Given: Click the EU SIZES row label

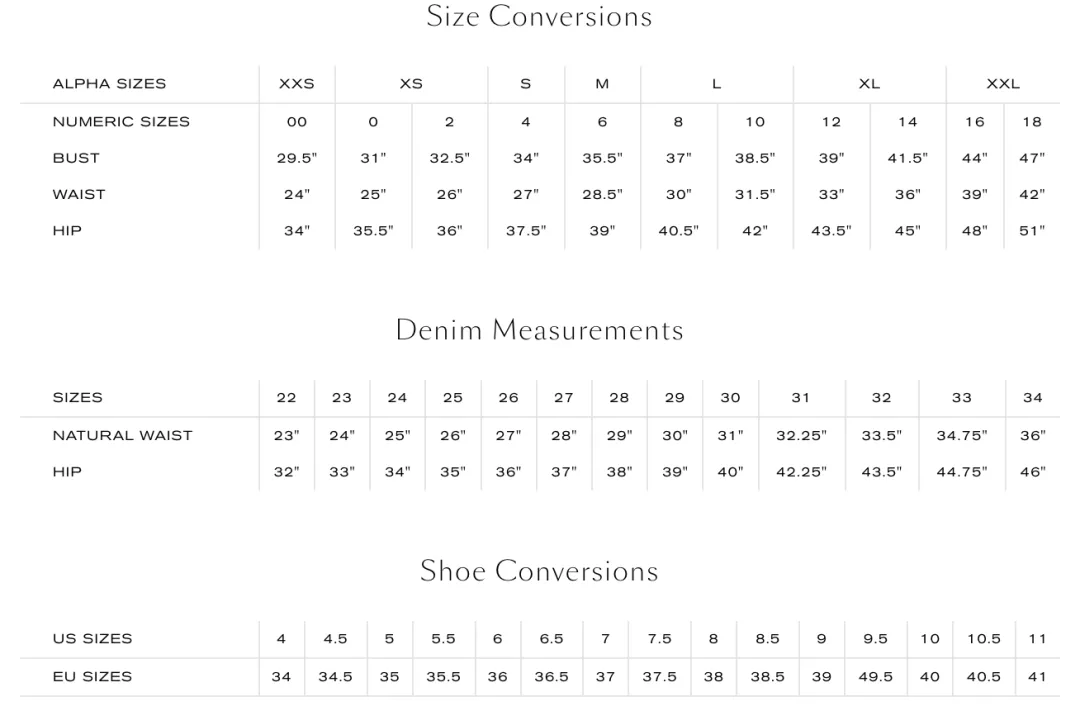Looking at the screenshot, I should pos(92,677).
